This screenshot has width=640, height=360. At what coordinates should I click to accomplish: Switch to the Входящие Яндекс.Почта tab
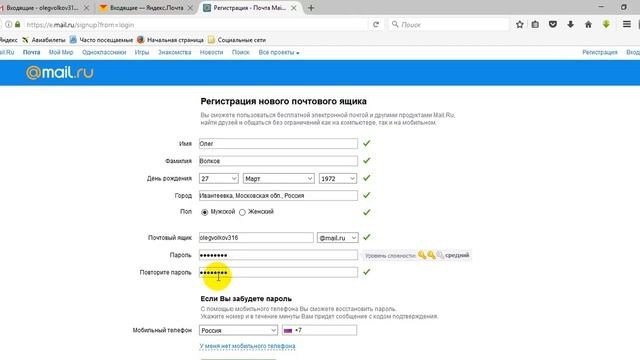146,8
